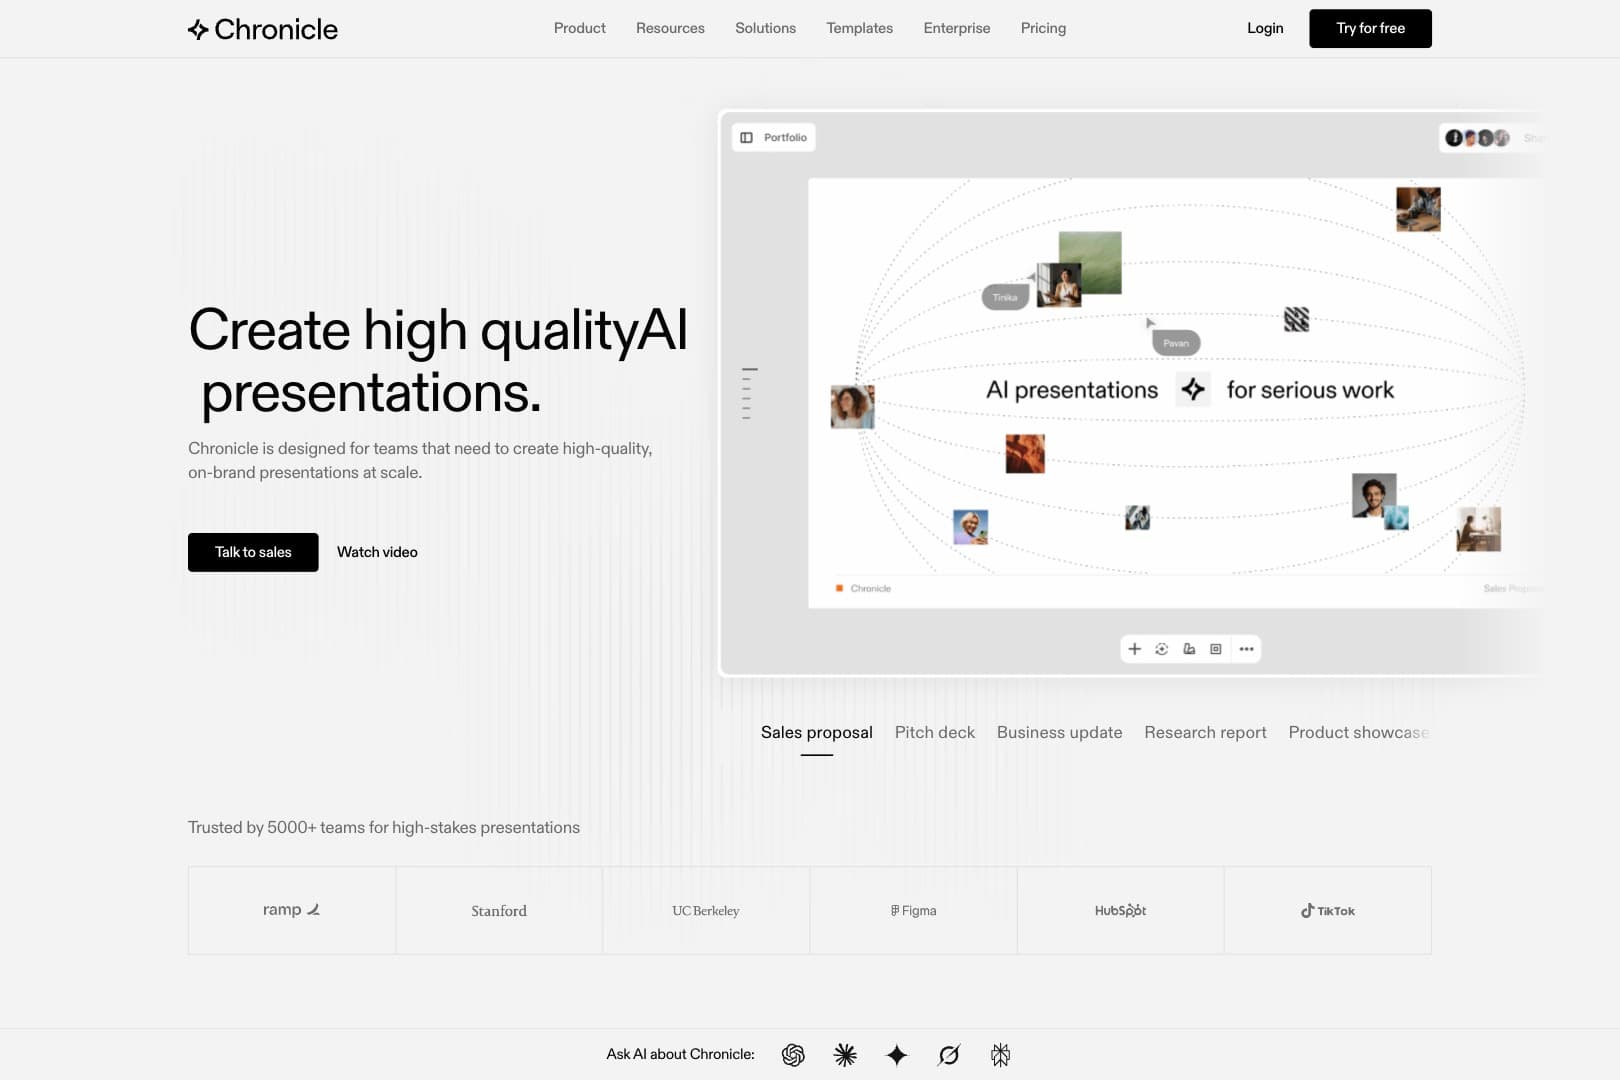Open the three-dots more menu in slide toolbar
The image size is (1620, 1080).
(1246, 649)
